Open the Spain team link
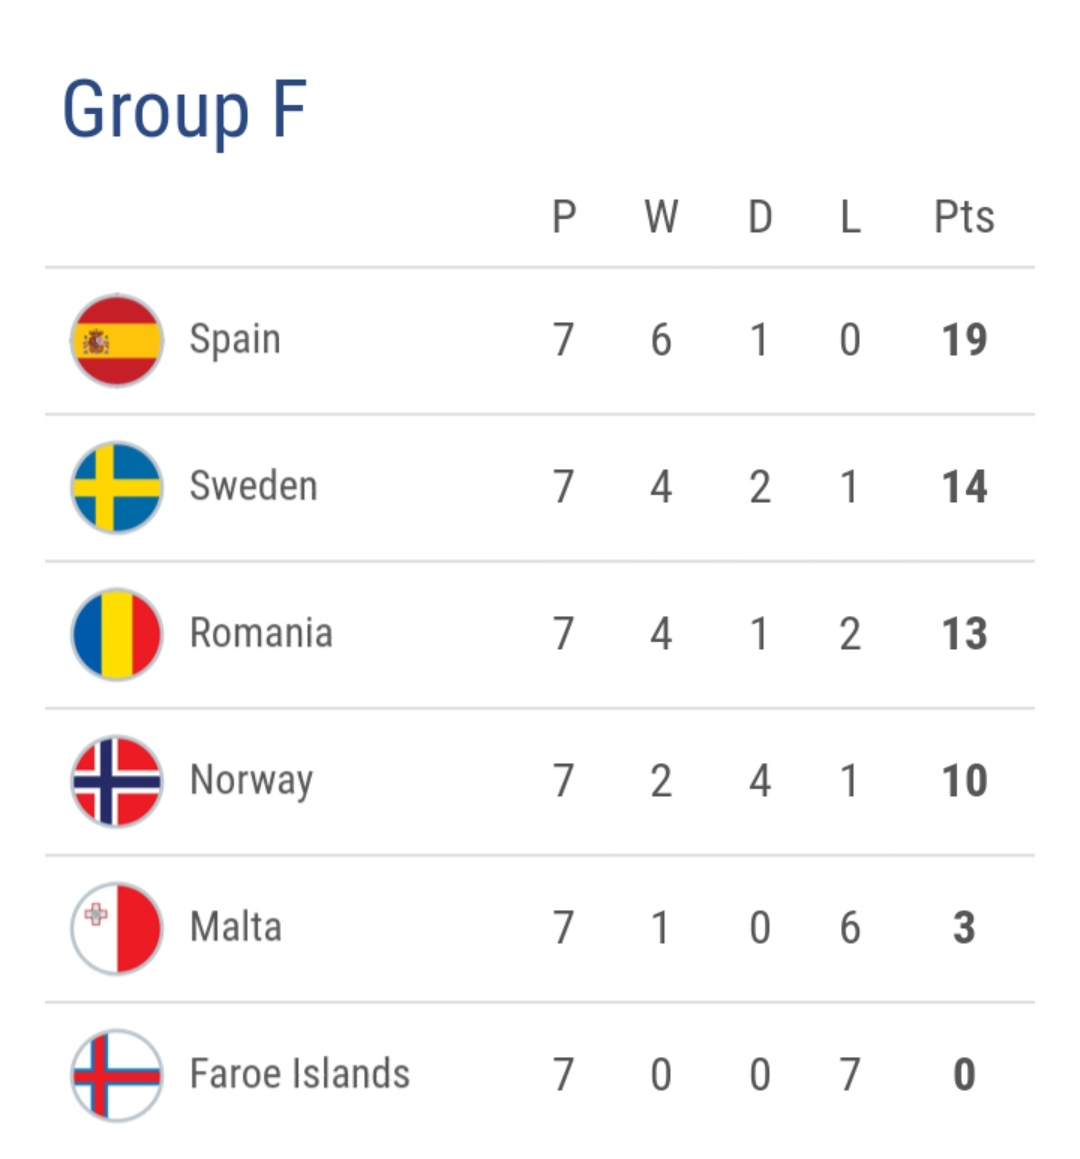1080x1159 pixels. click(235, 340)
